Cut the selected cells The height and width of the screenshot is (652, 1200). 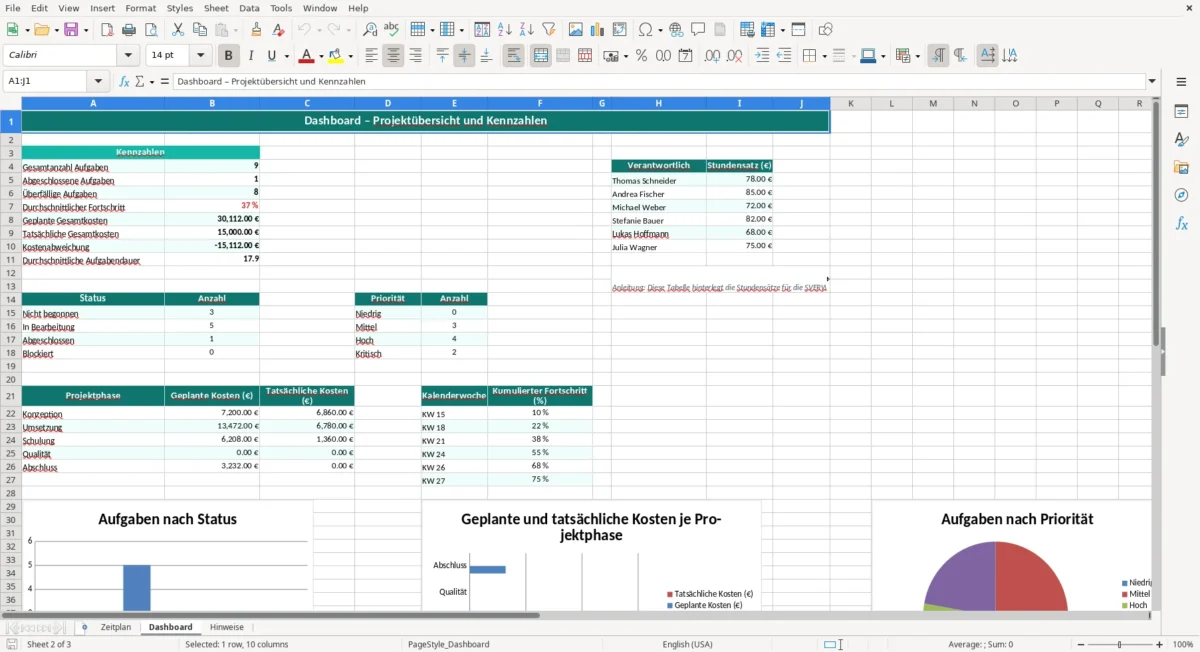[178, 30]
